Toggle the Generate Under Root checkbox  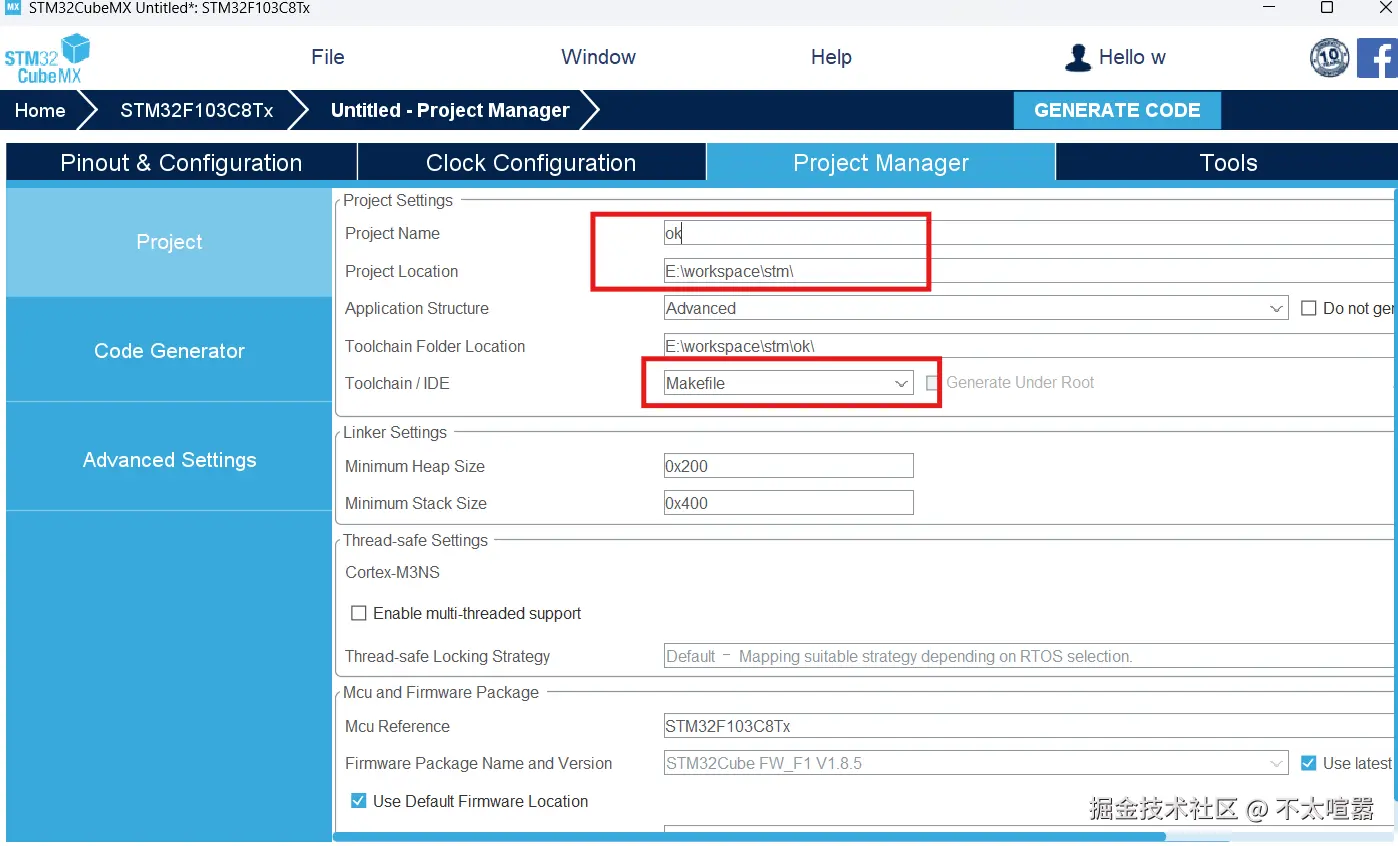pyautogui.click(x=932, y=383)
